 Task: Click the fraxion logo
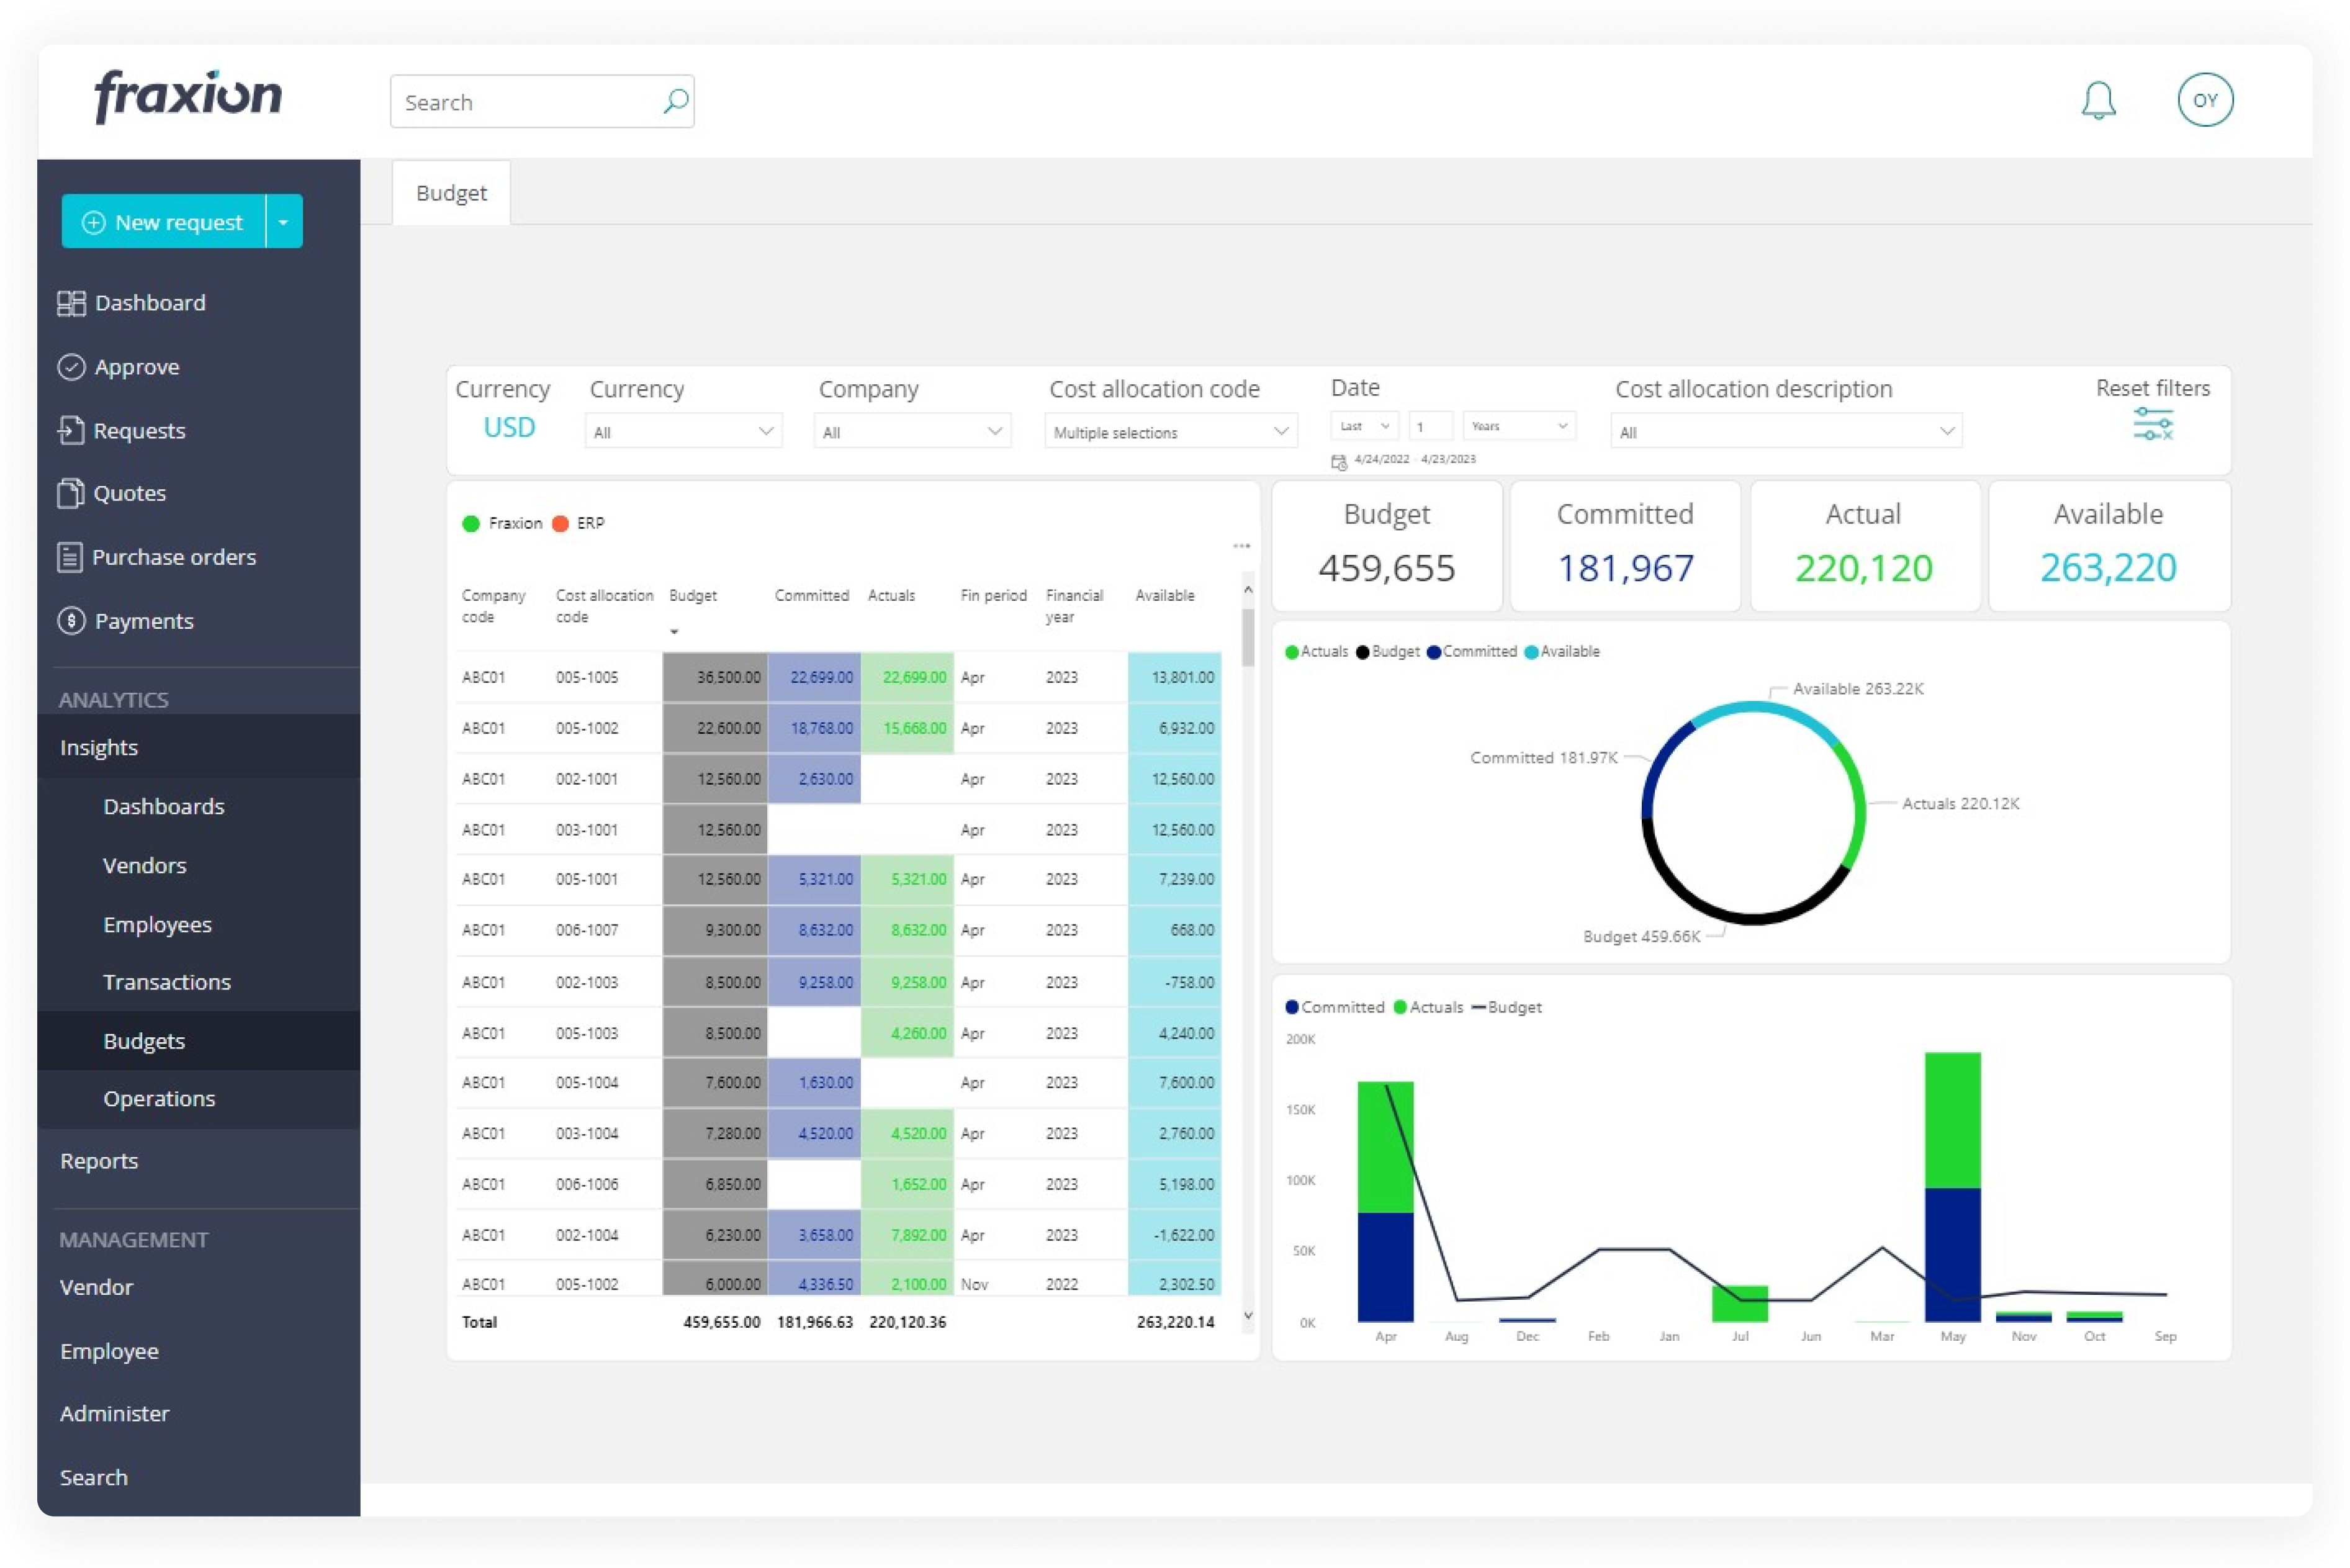pos(188,96)
